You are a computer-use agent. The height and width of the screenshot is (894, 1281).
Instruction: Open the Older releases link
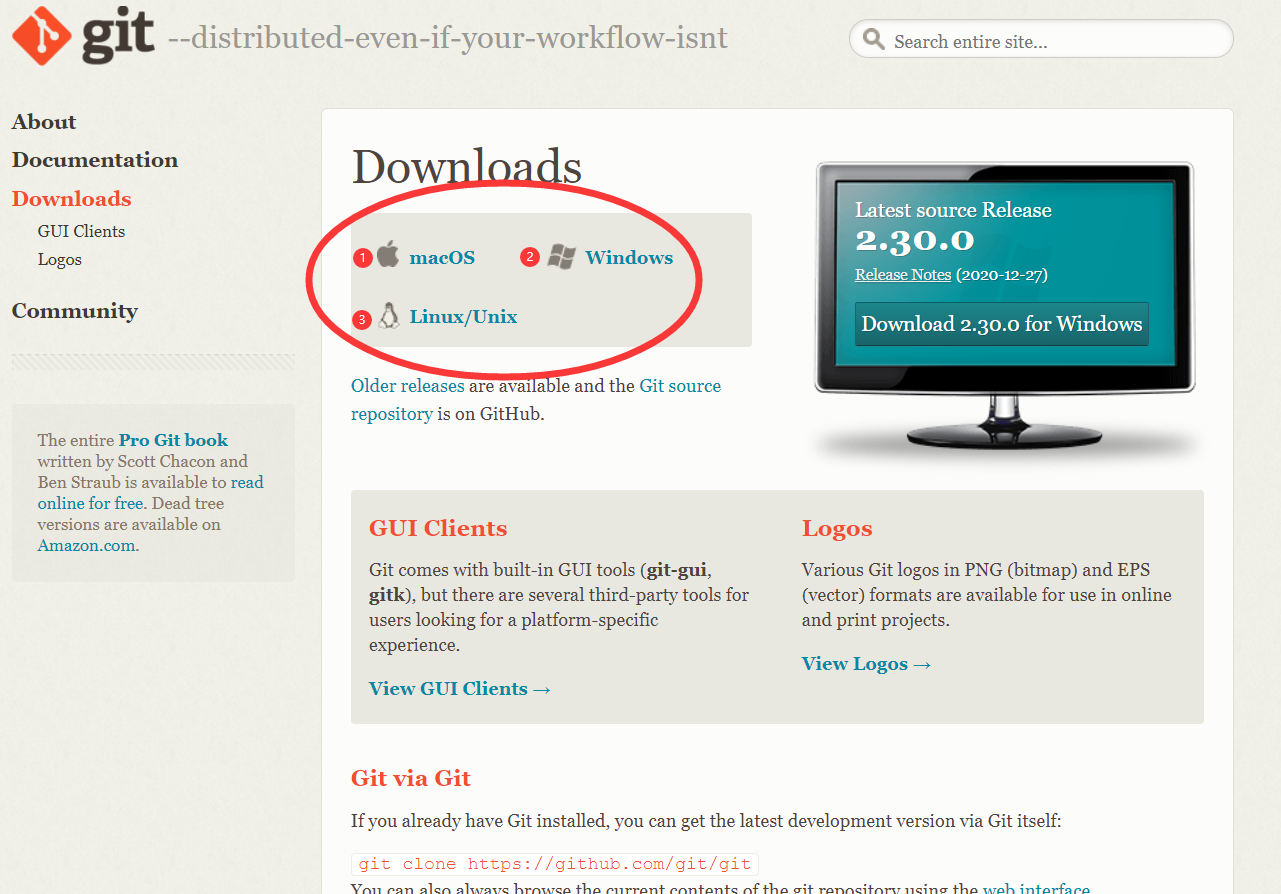[x=407, y=385]
